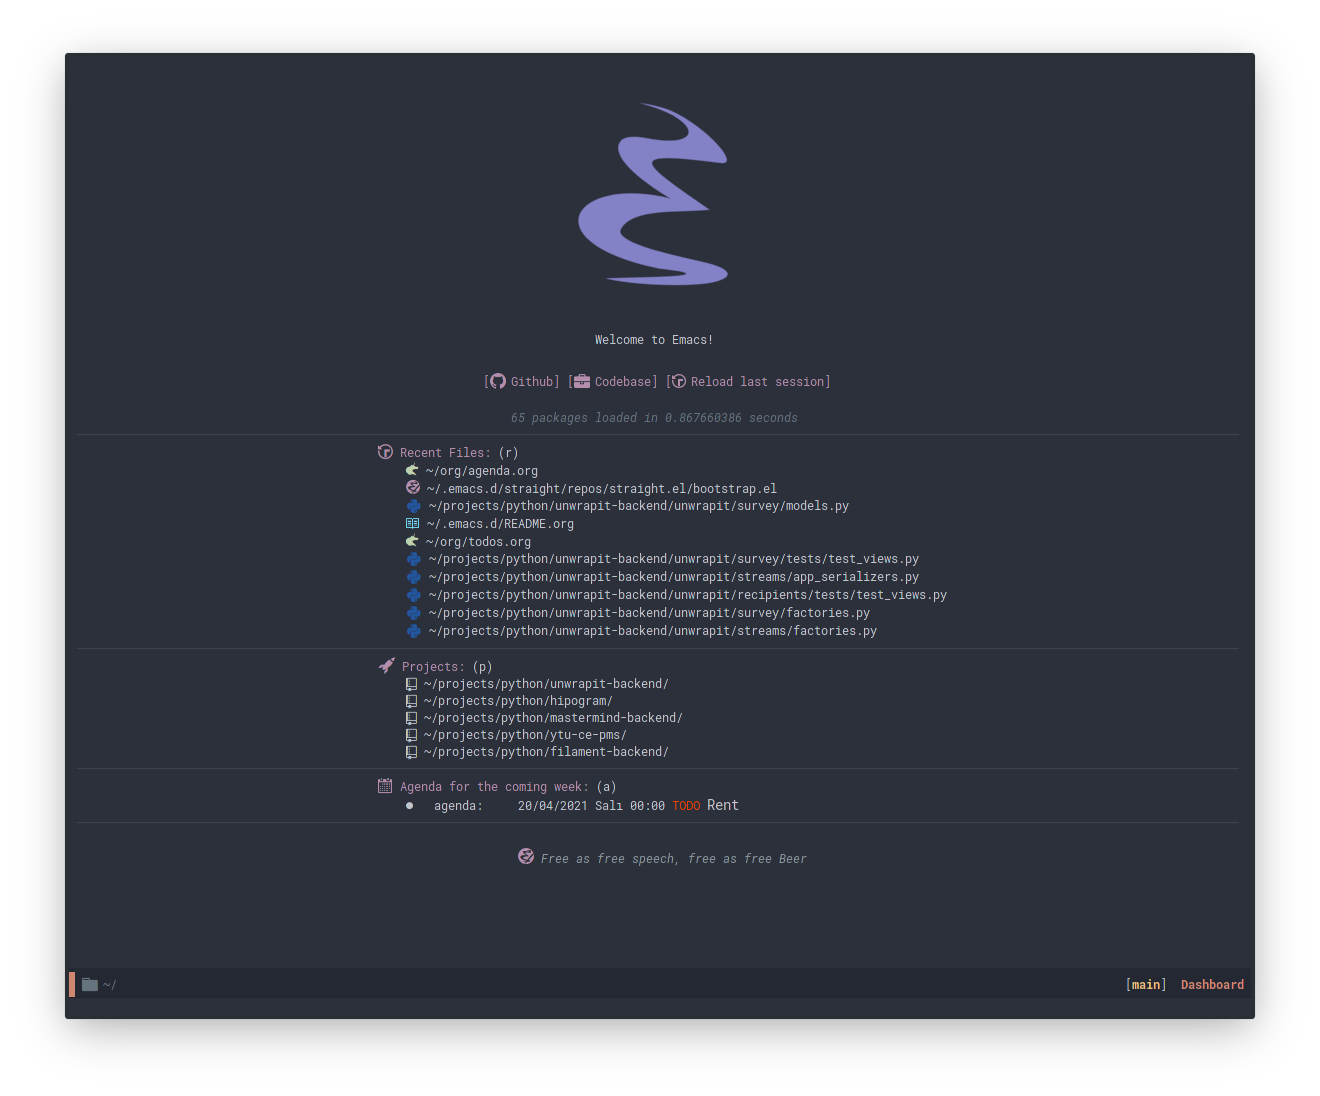1320x1096 pixels.
Task: Click the ~/ directory in the modeline
Action: pyautogui.click(x=110, y=985)
